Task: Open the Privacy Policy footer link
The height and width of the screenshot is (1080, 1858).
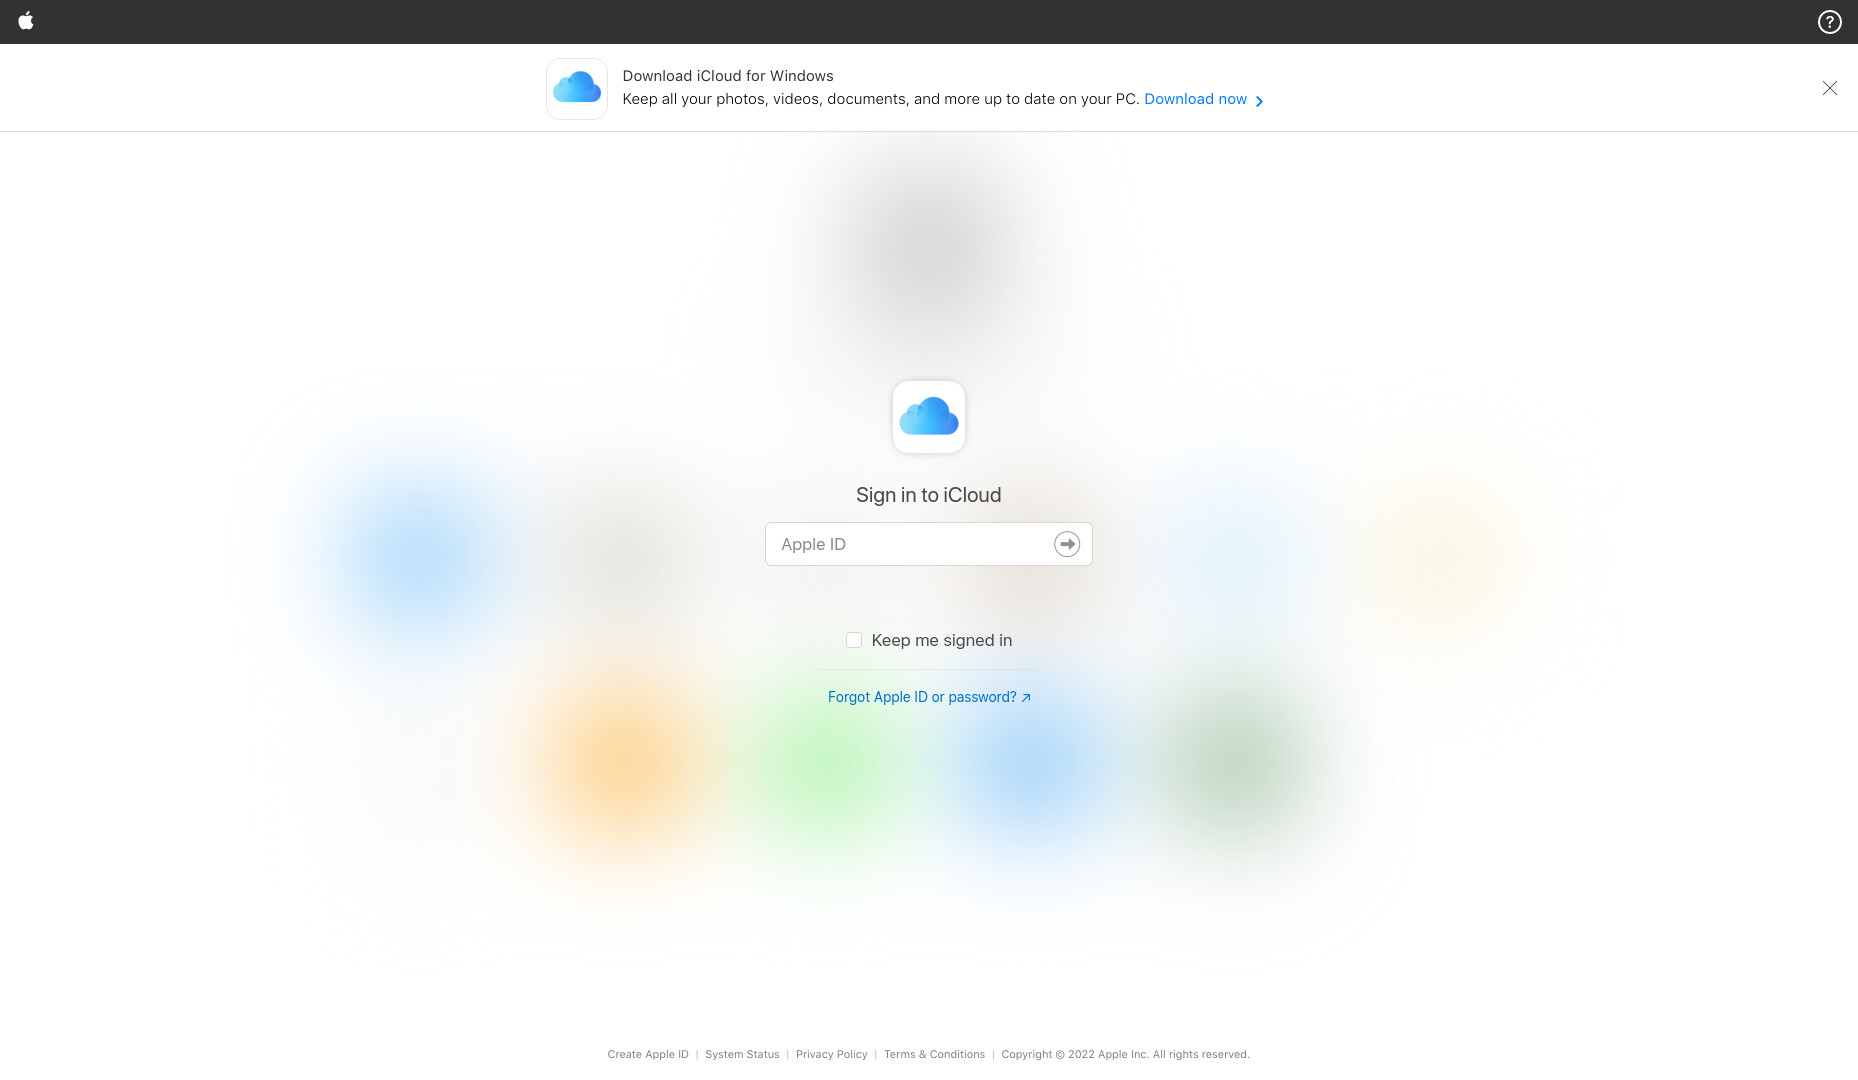Action: tap(832, 1054)
